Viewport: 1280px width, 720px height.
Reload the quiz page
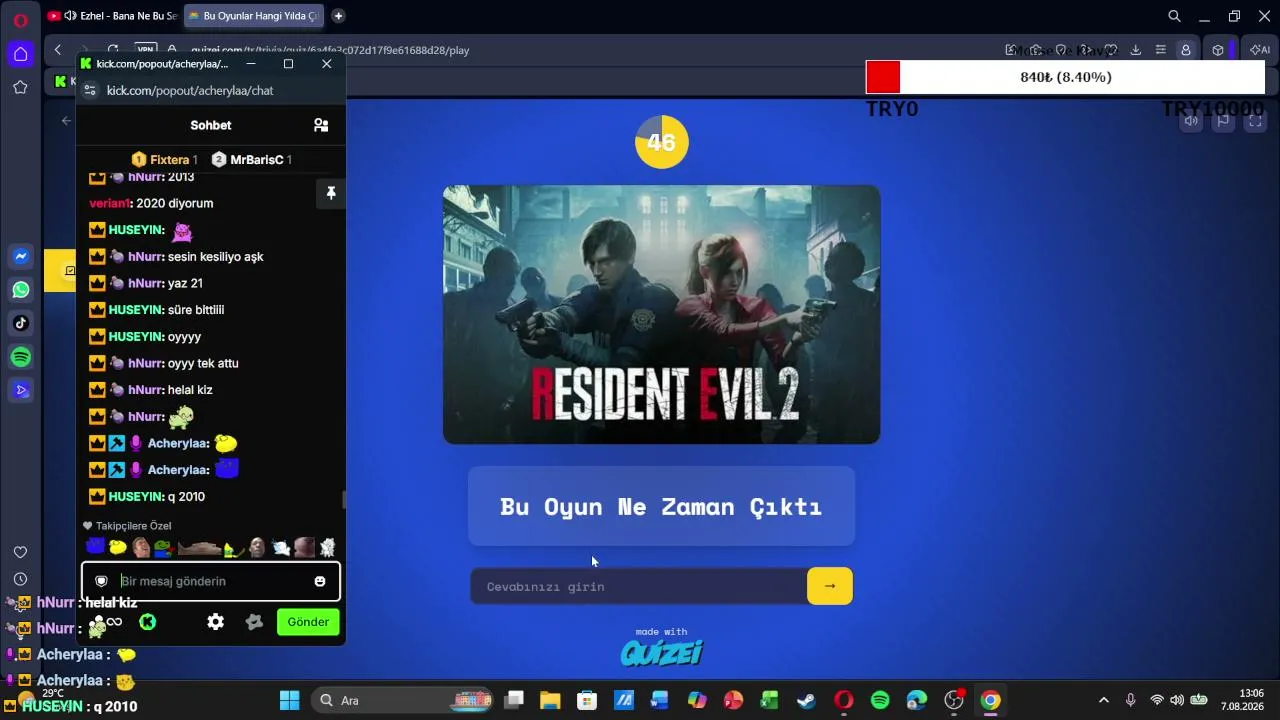coord(113,50)
